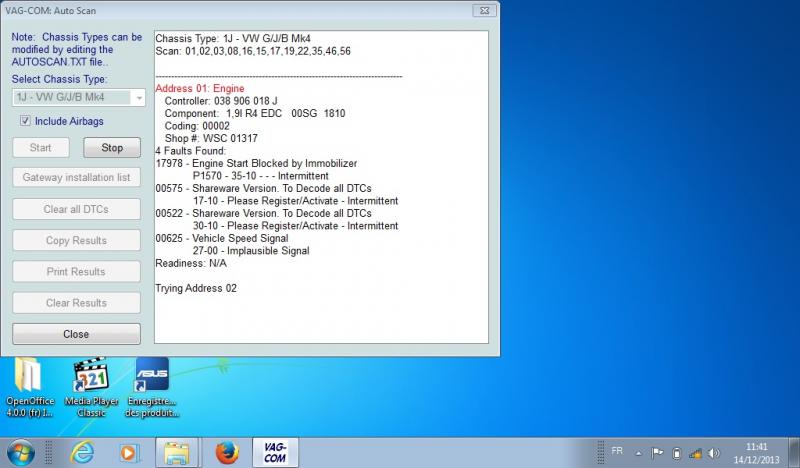800x468 pixels.
Task: Click fault '00575 - Shareware Version' line
Action: tap(263, 188)
